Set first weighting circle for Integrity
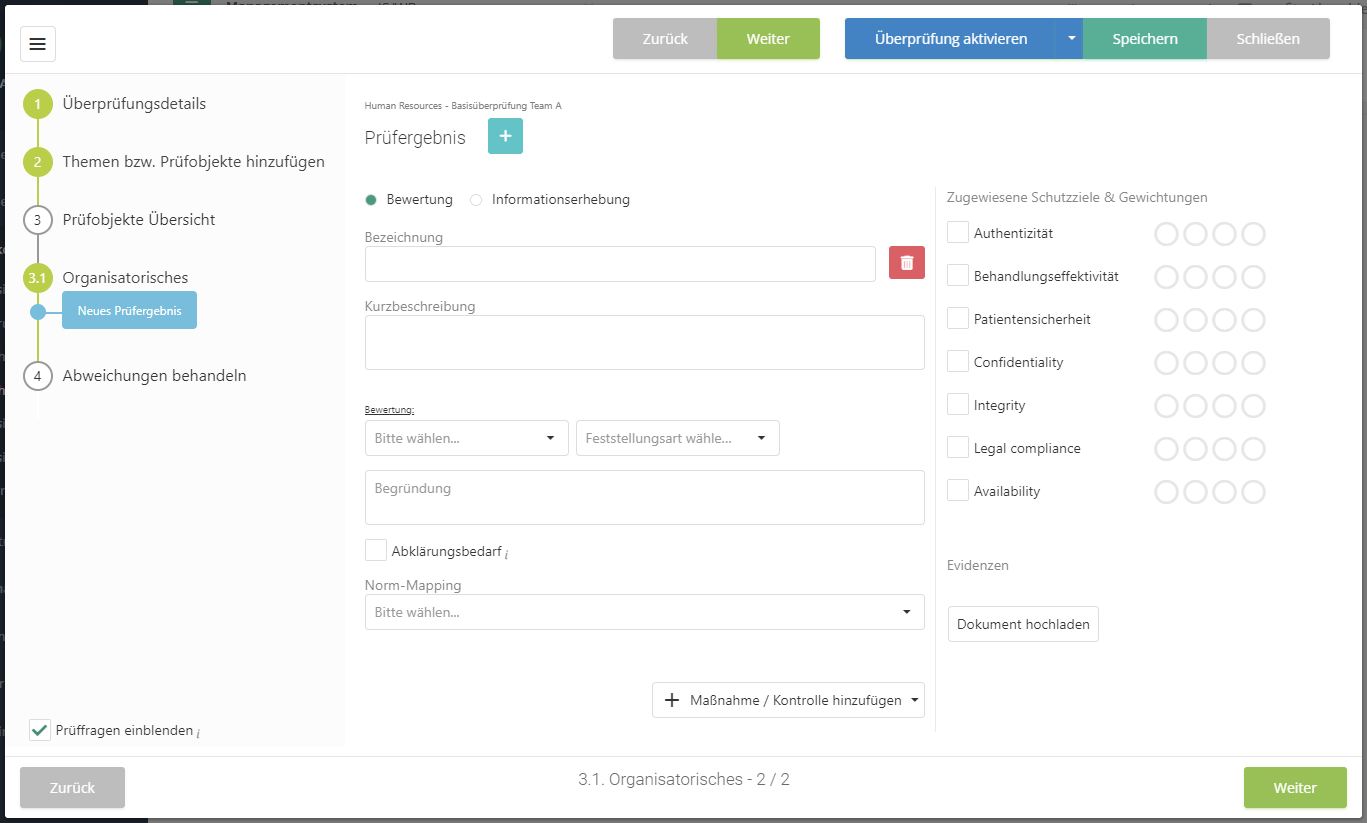This screenshot has height=823, width=1367. 1166,406
